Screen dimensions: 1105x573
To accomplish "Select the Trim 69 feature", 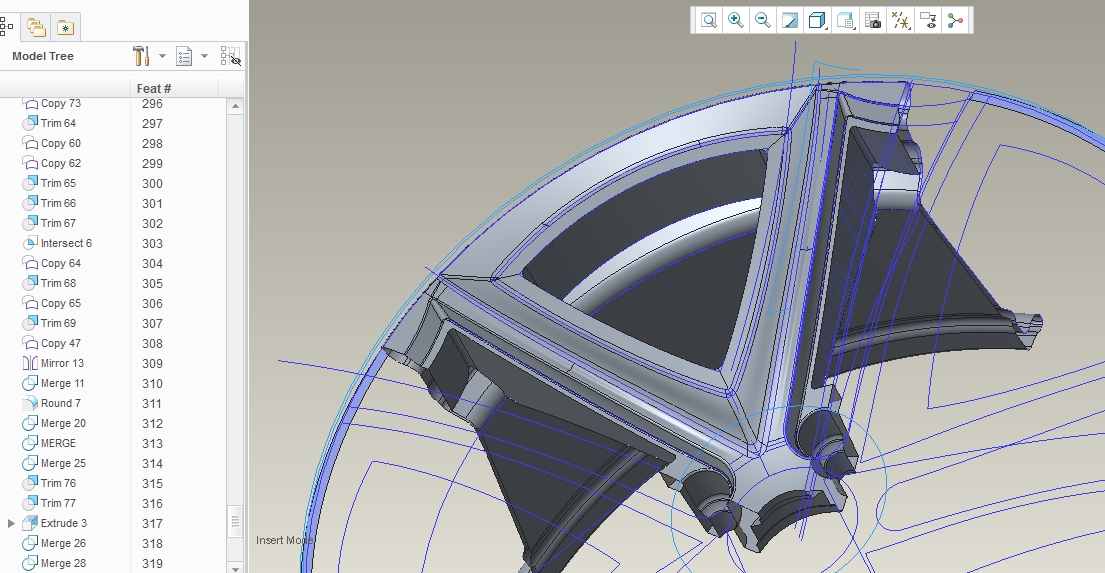I will tap(58, 323).
